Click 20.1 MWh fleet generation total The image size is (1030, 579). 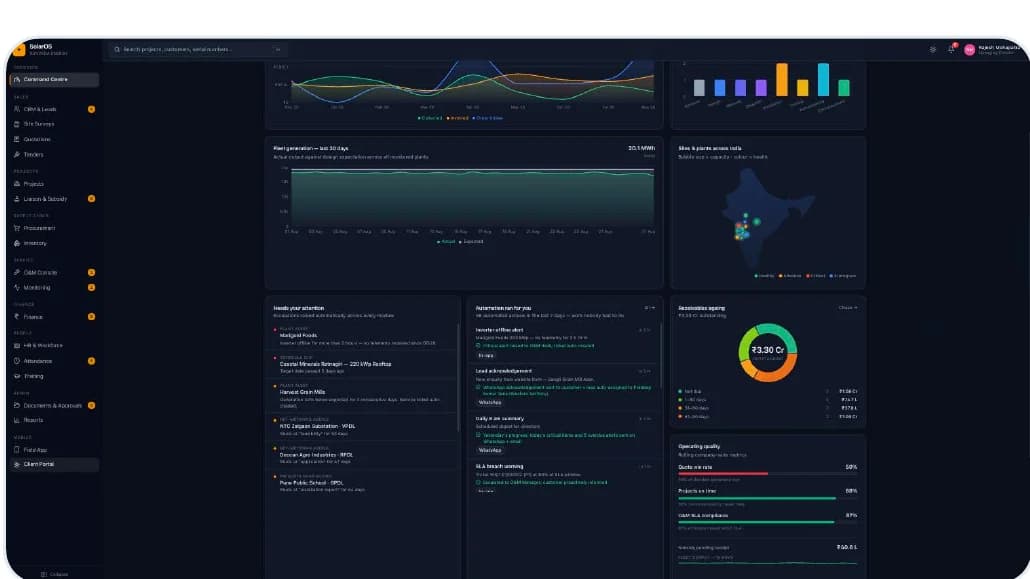(x=641, y=149)
